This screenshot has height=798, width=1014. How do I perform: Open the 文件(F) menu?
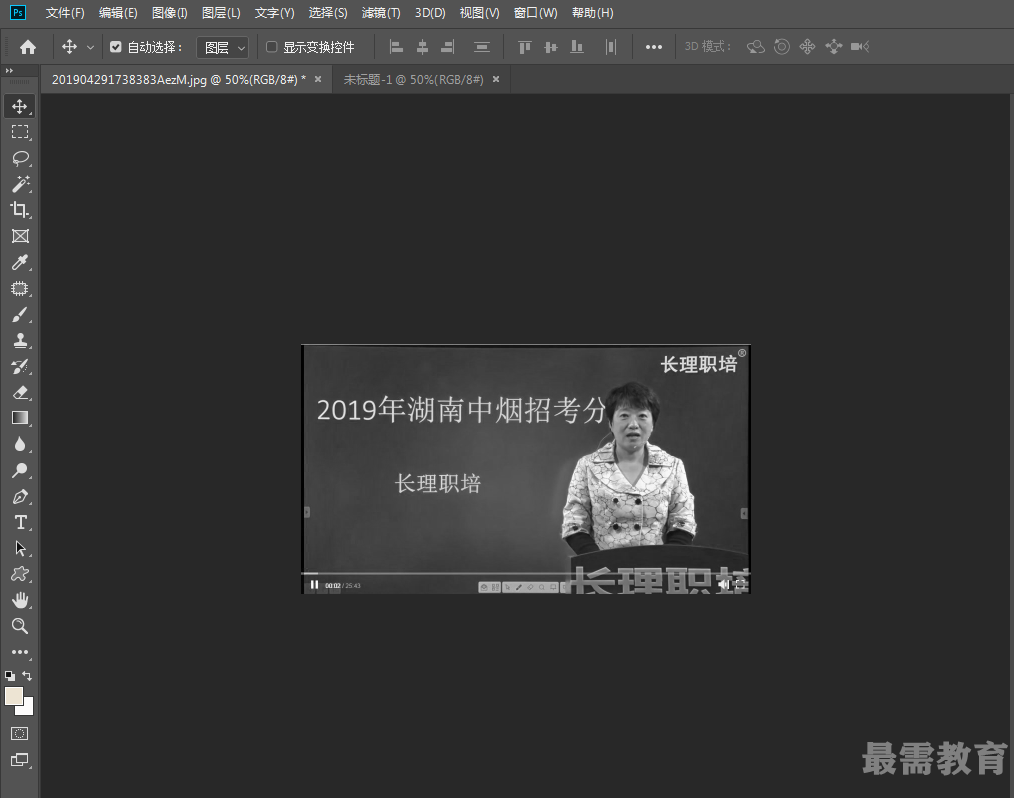tap(65, 13)
